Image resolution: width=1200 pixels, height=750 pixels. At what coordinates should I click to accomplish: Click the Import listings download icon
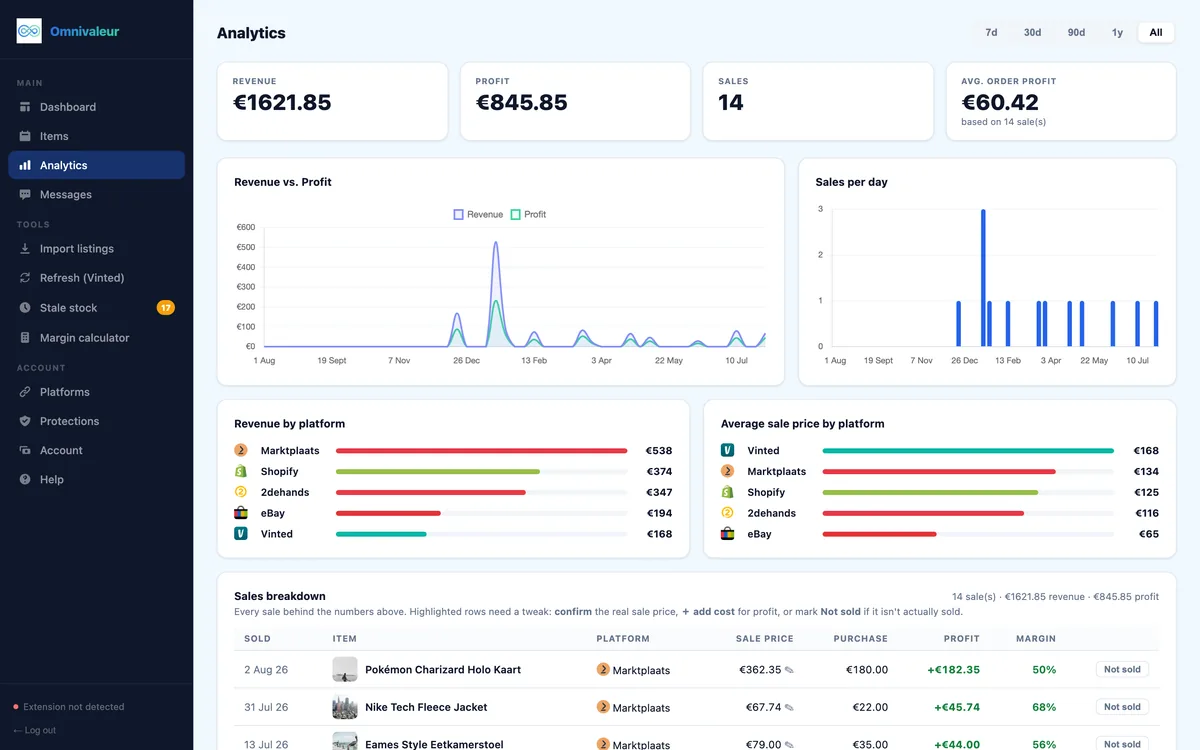[25, 248]
